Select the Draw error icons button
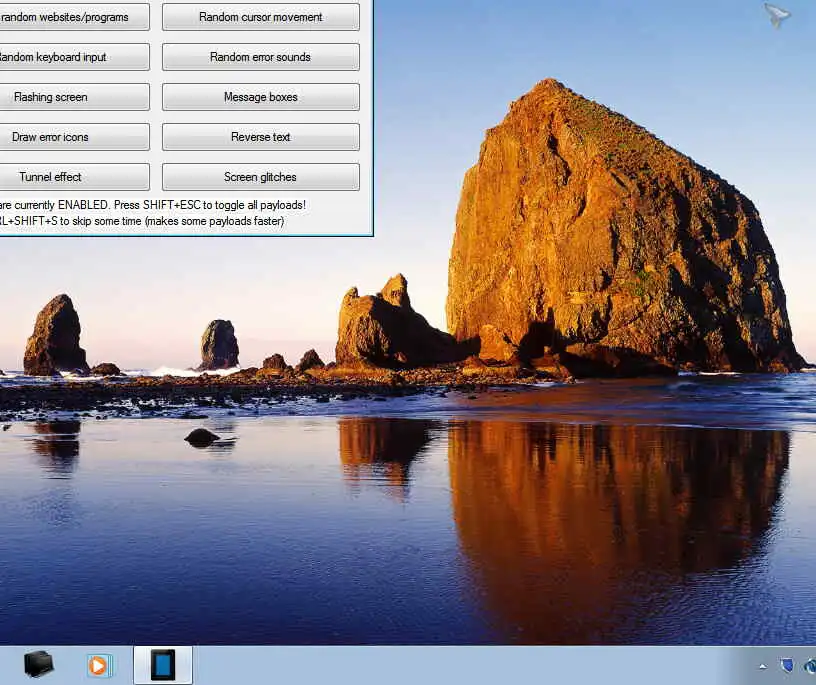816x685 pixels. [74, 137]
